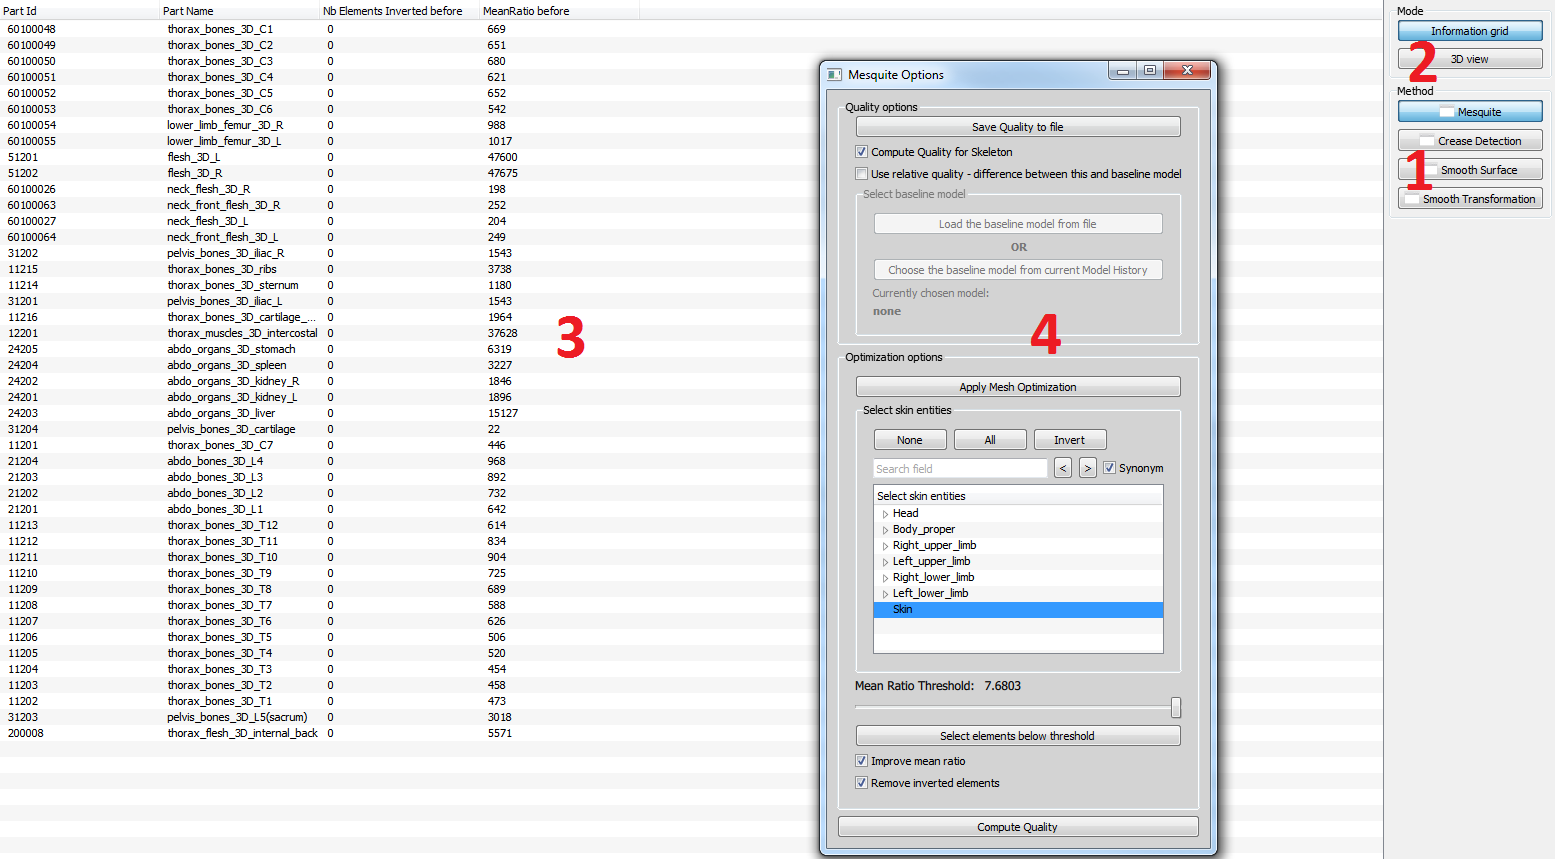Go to next search result arrow
The height and width of the screenshot is (859, 1555).
pyautogui.click(x=1088, y=468)
